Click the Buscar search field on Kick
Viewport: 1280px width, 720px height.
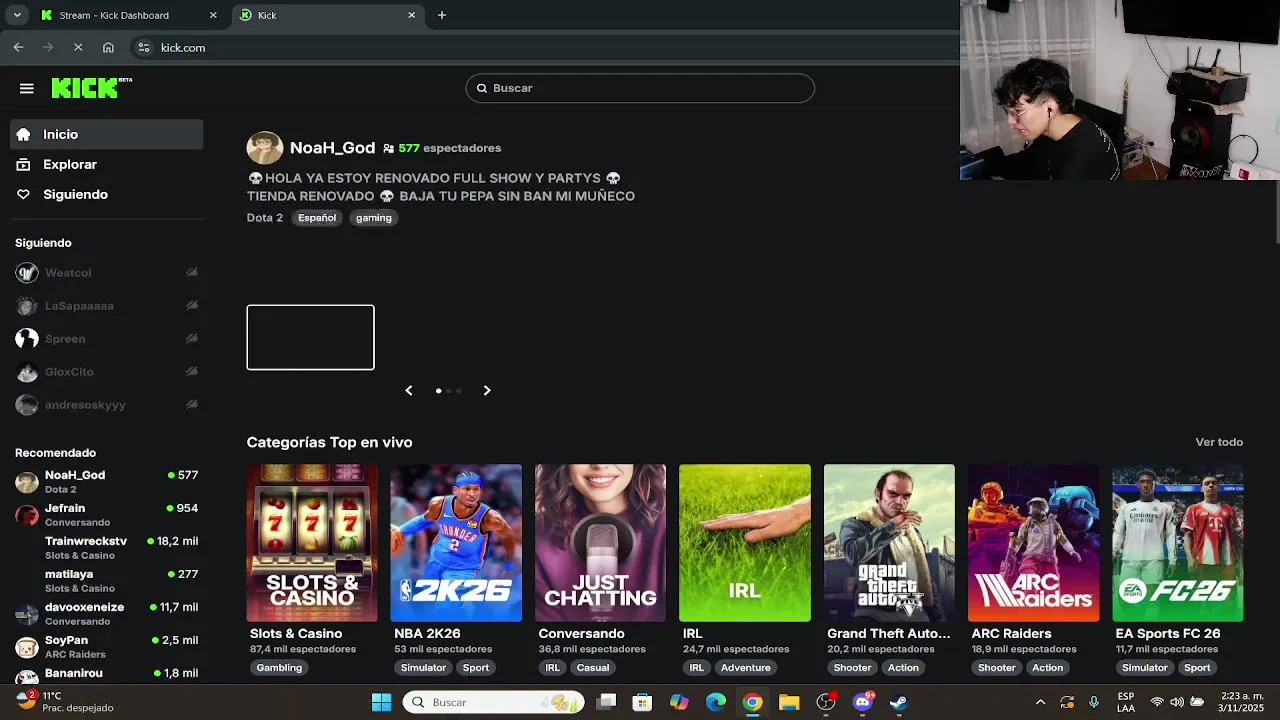[640, 88]
